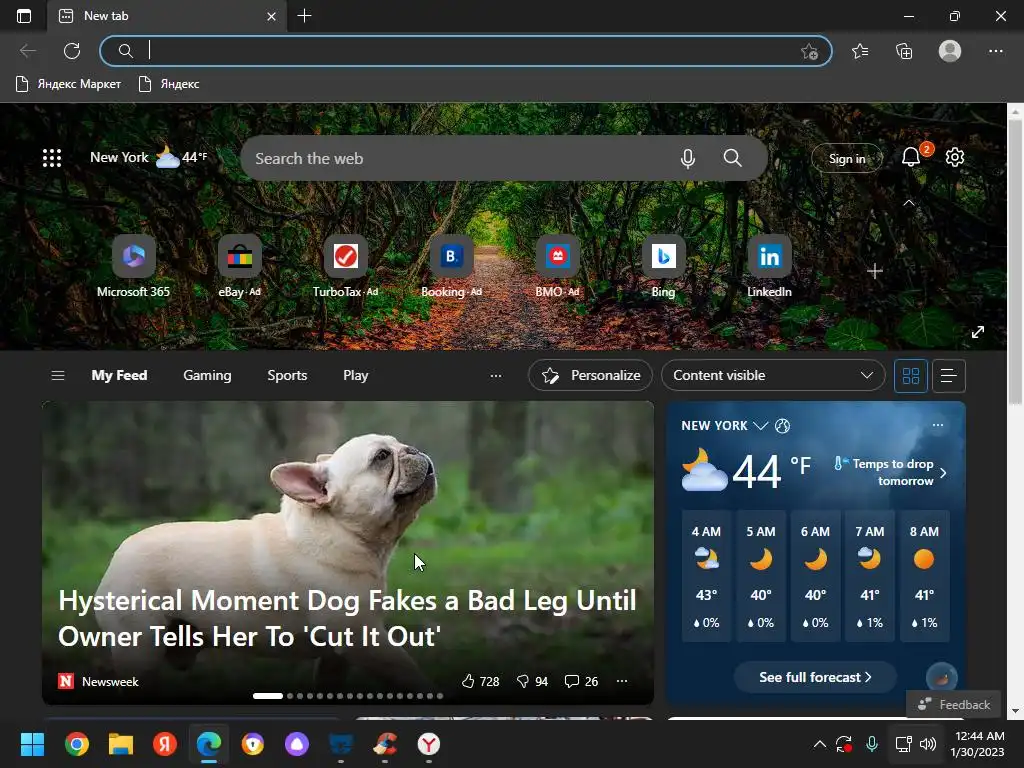Open notifications bell with badge

pos(912,157)
